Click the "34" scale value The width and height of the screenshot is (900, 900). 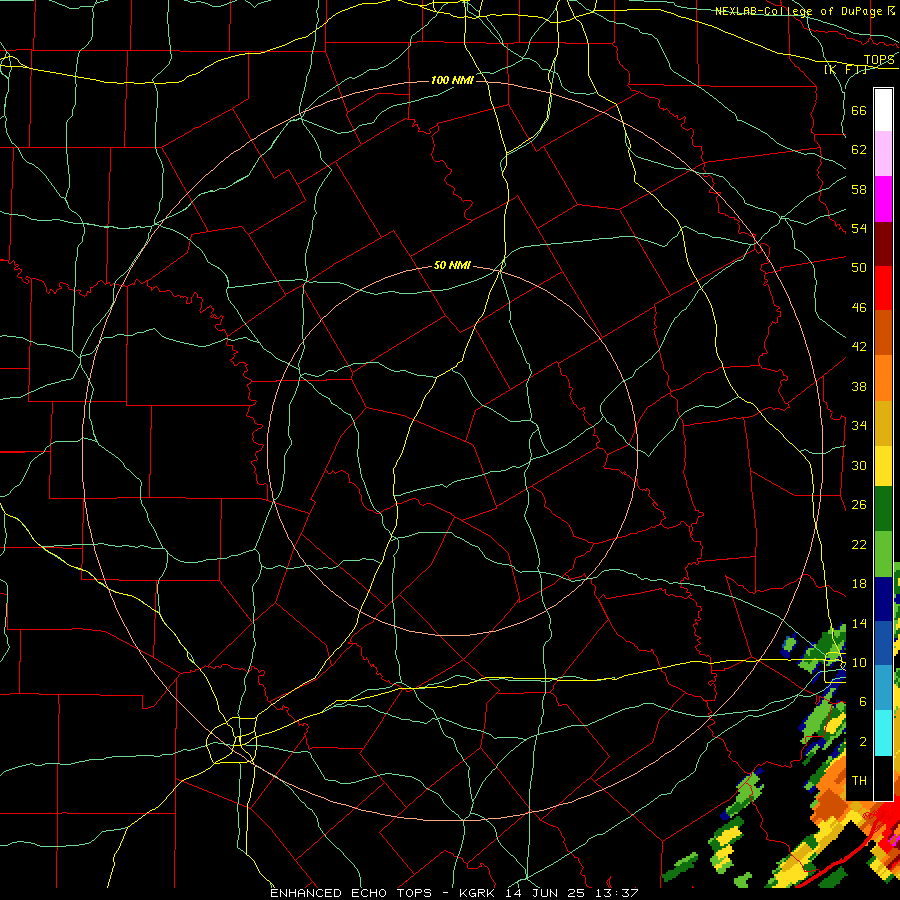click(859, 426)
